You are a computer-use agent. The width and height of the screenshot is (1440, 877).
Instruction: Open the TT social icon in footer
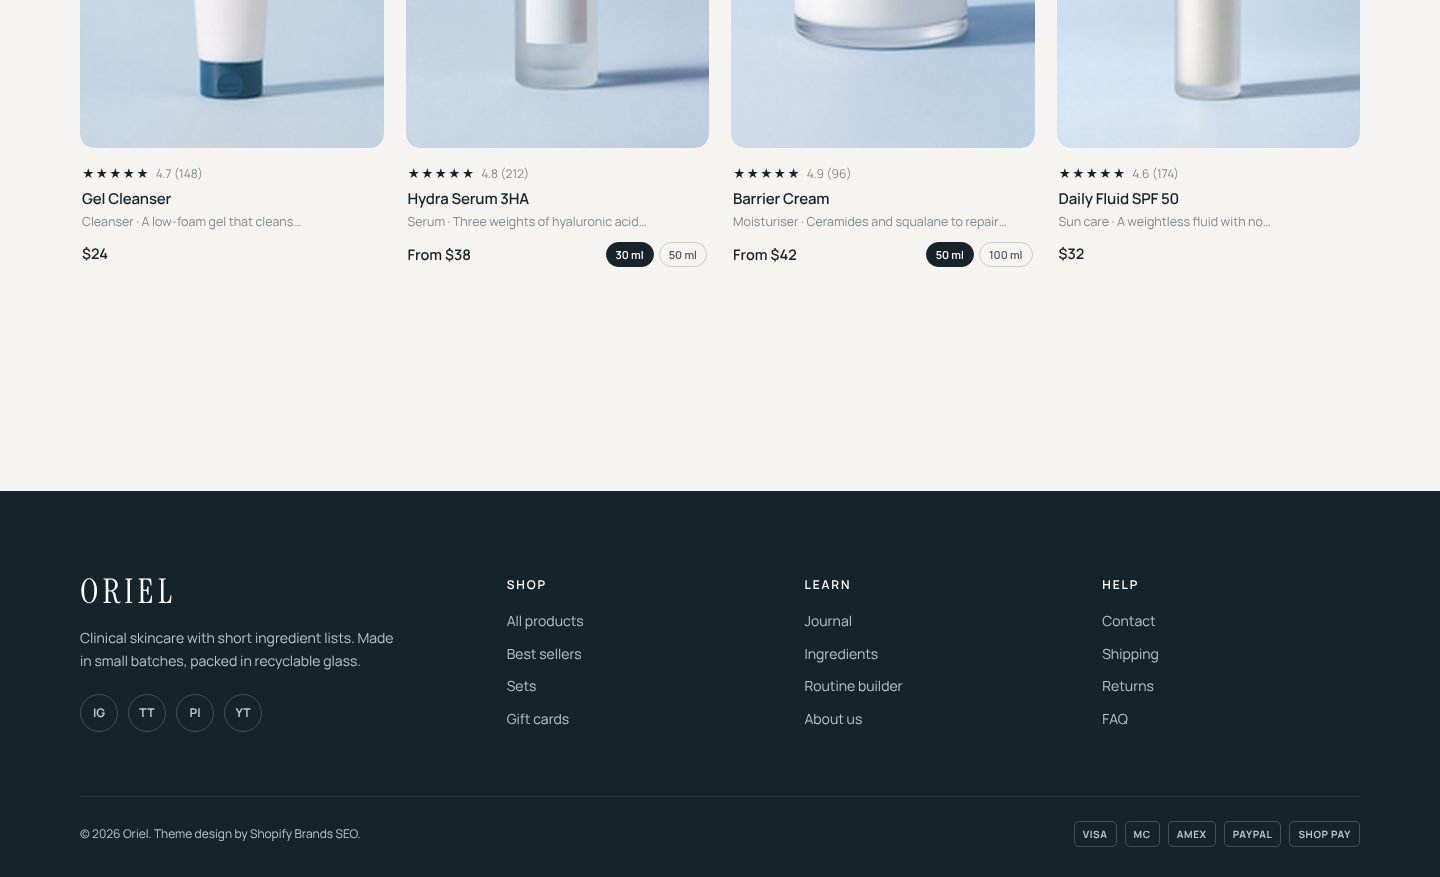point(147,713)
